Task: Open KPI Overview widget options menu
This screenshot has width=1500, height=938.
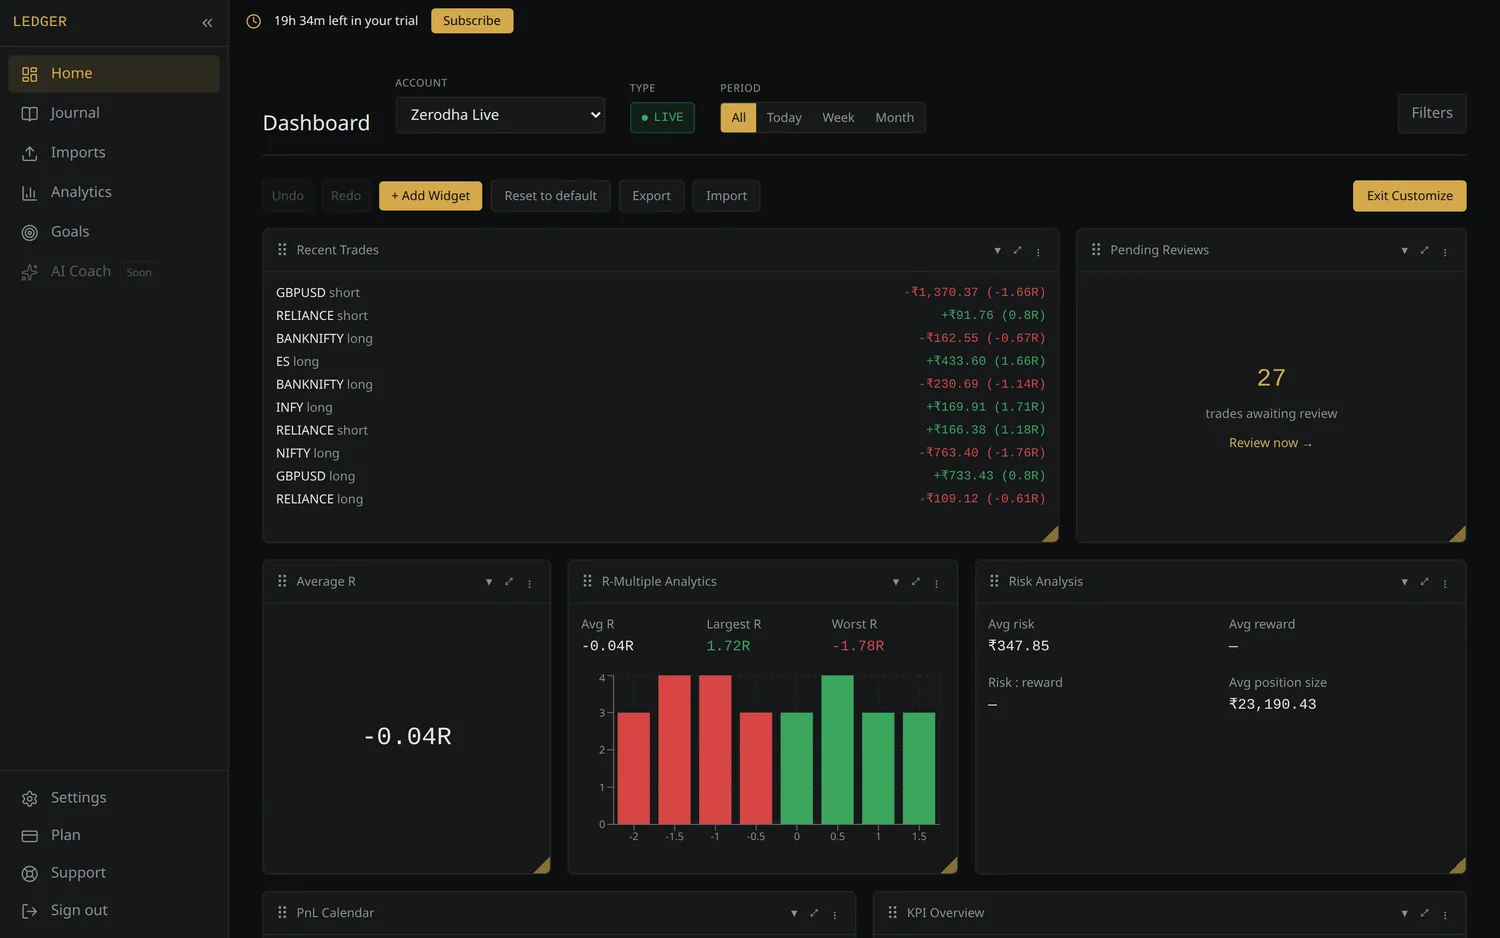Action: (1445, 914)
